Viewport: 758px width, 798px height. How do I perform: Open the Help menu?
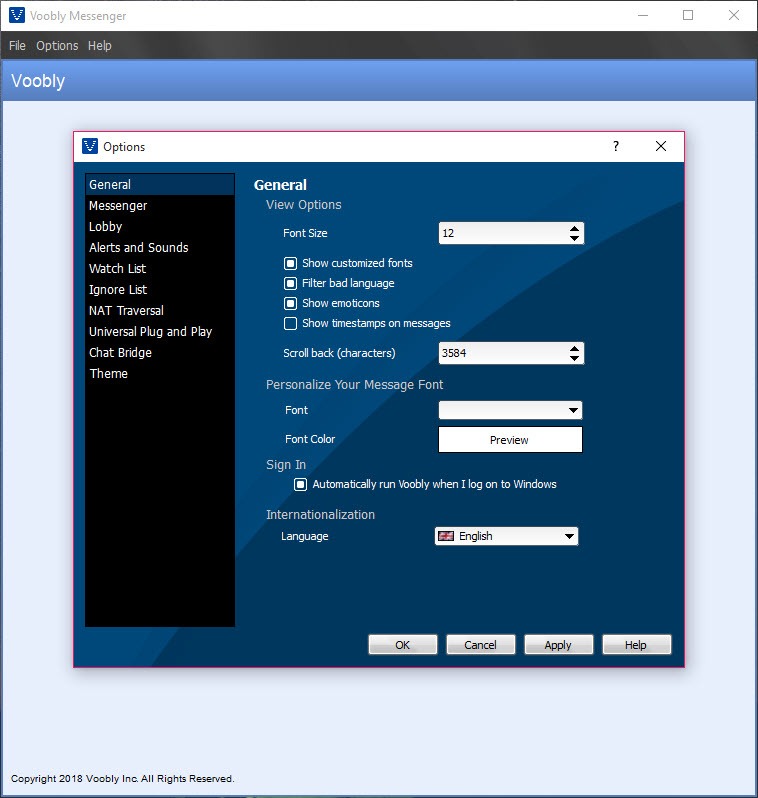coord(99,46)
